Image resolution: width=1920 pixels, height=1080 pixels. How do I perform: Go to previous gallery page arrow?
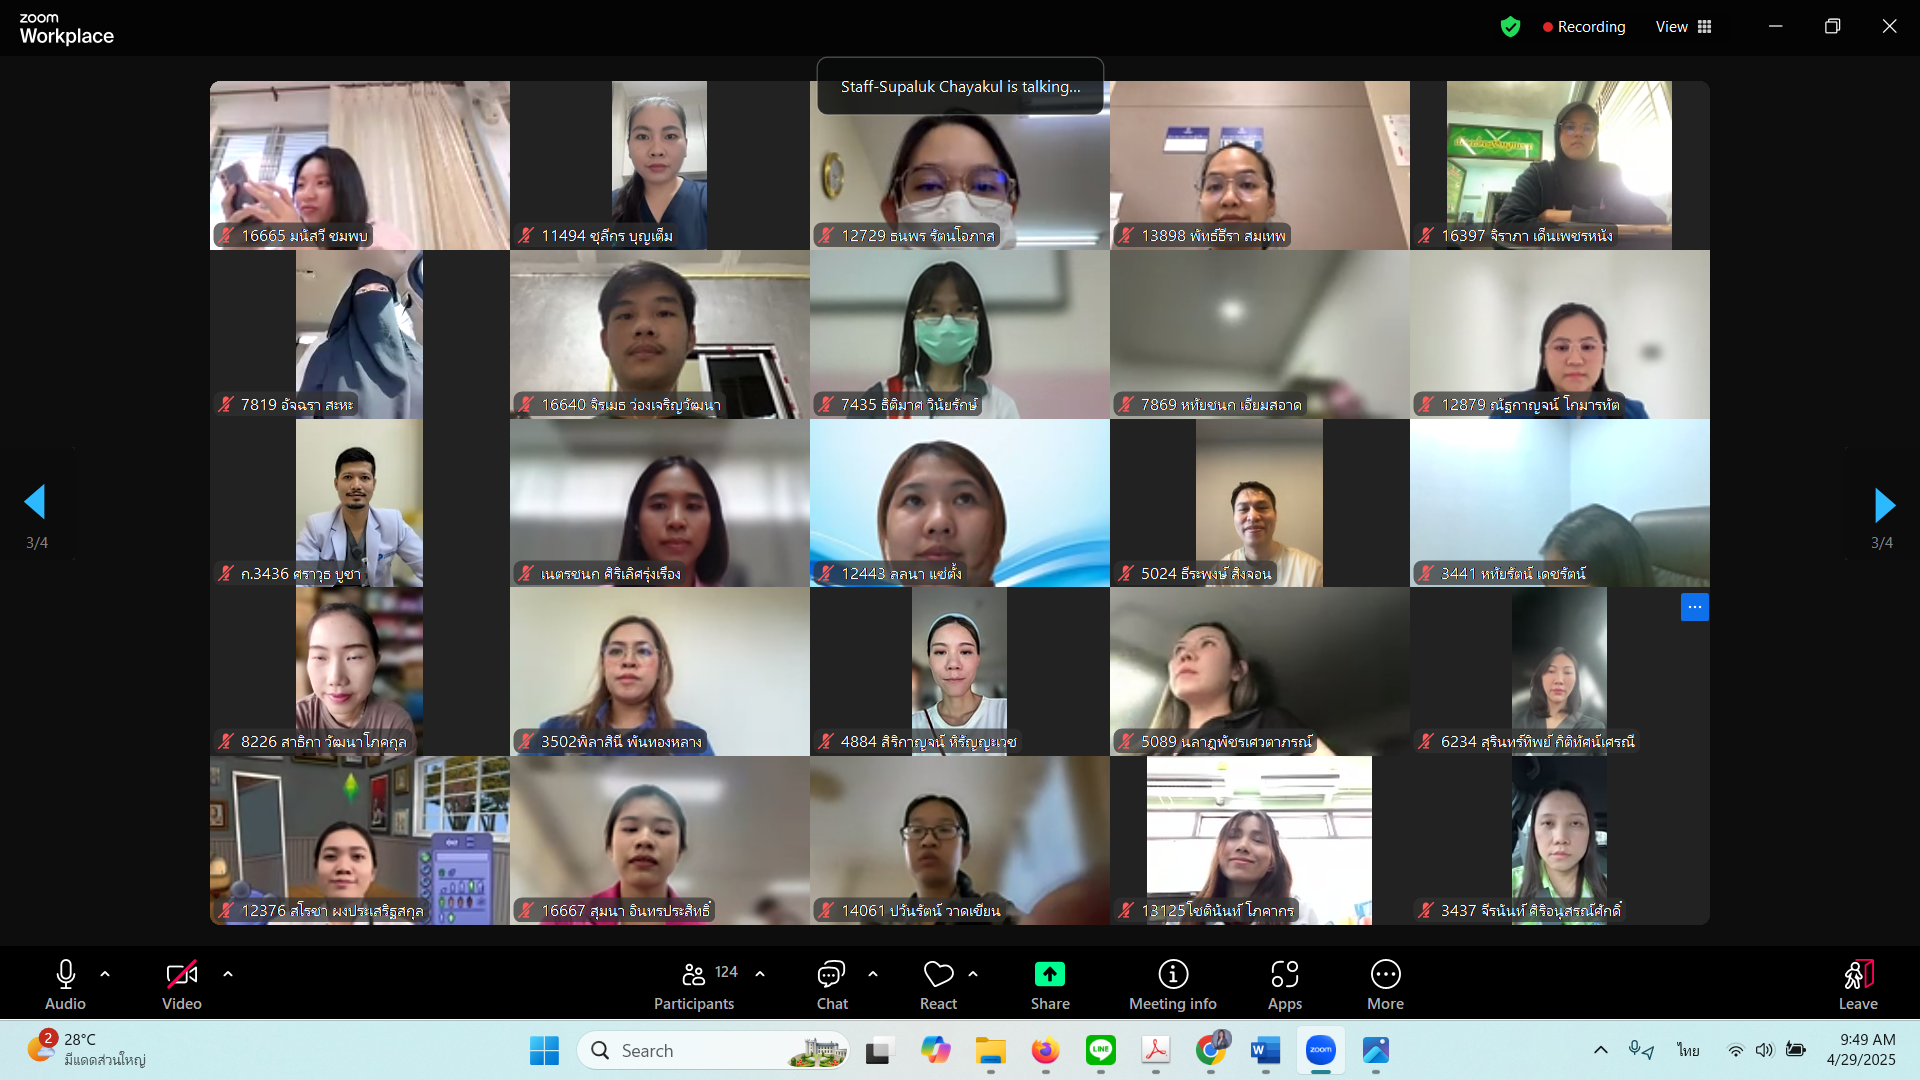[x=36, y=502]
